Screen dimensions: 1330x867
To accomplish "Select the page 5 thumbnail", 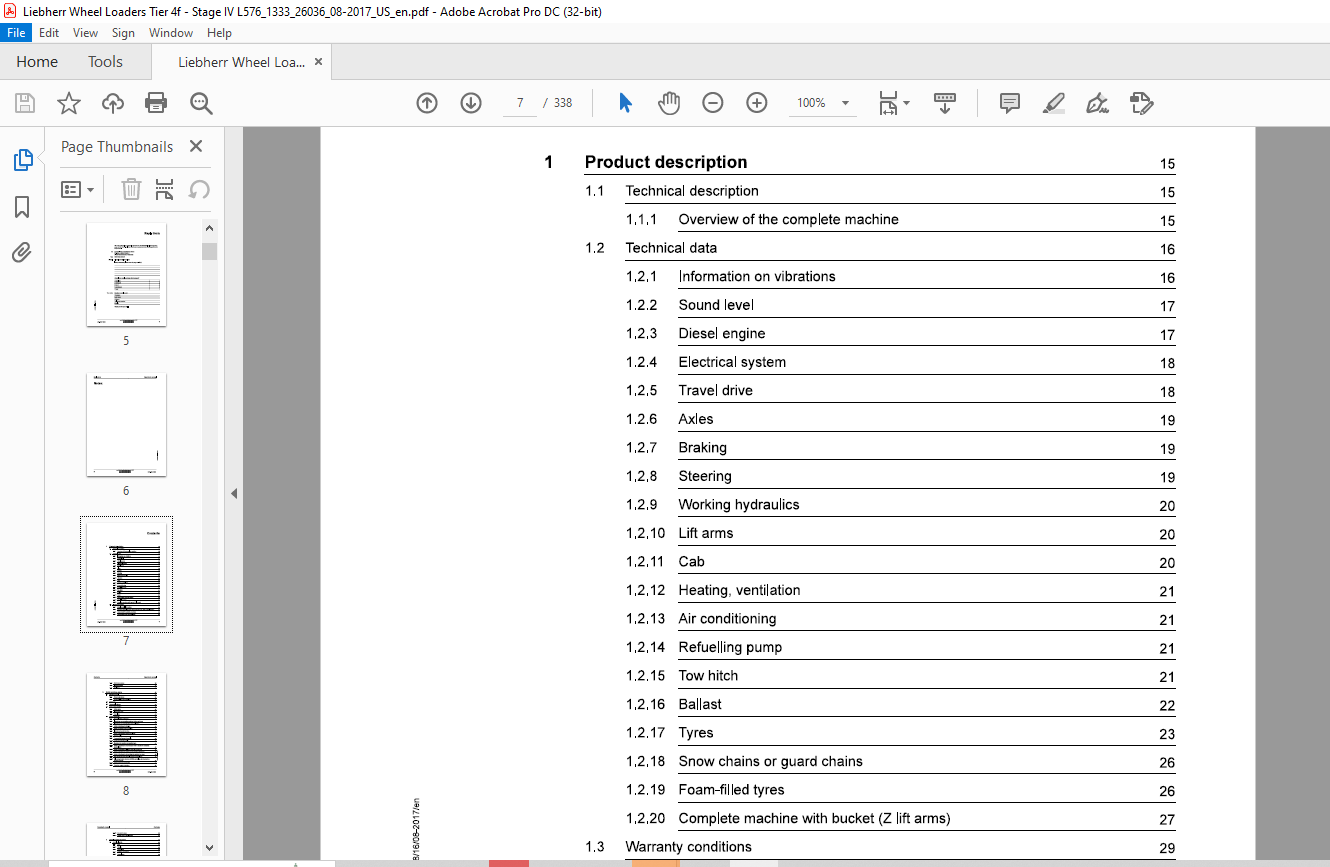I will pos(126,274).
